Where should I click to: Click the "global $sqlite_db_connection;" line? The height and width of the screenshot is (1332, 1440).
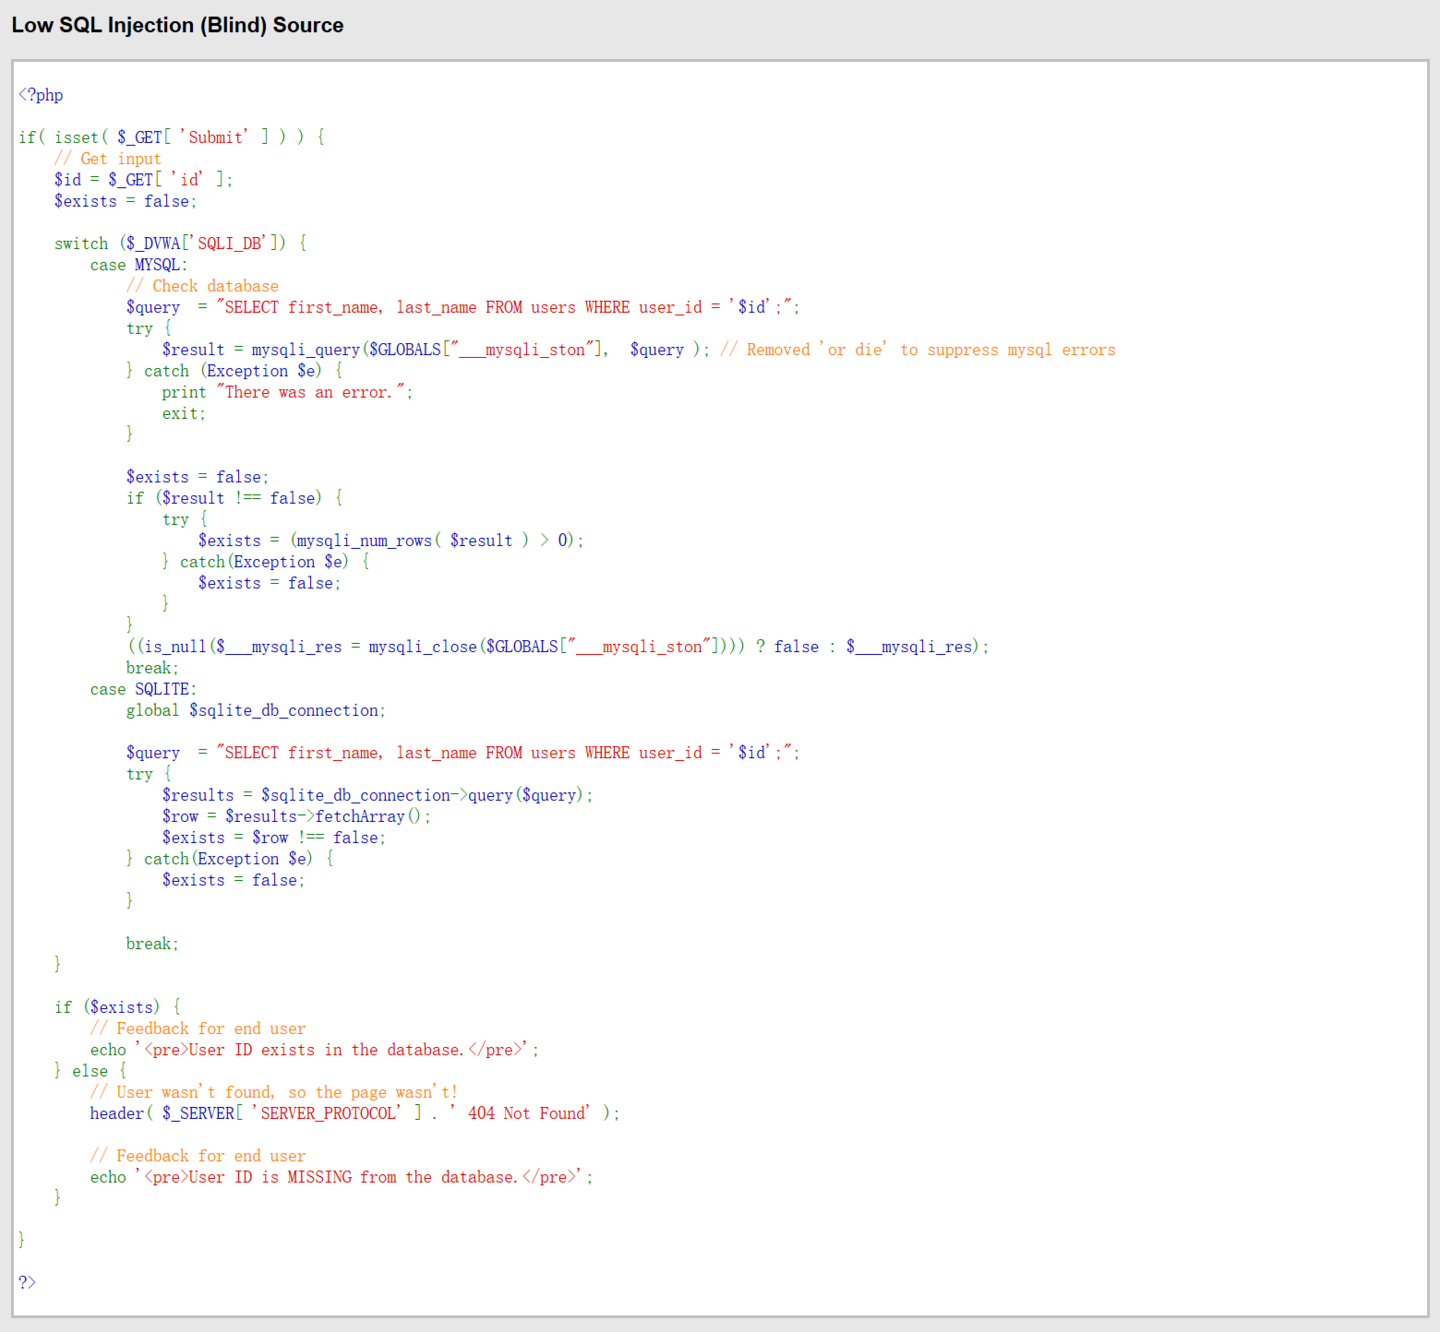(x=255, y=710)
